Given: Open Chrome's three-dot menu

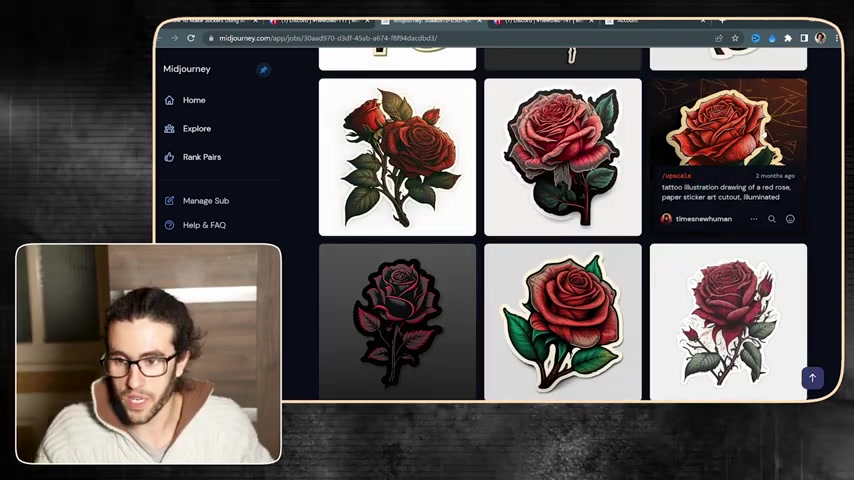Looking at the screenshot, I should [x=837, y=38].
